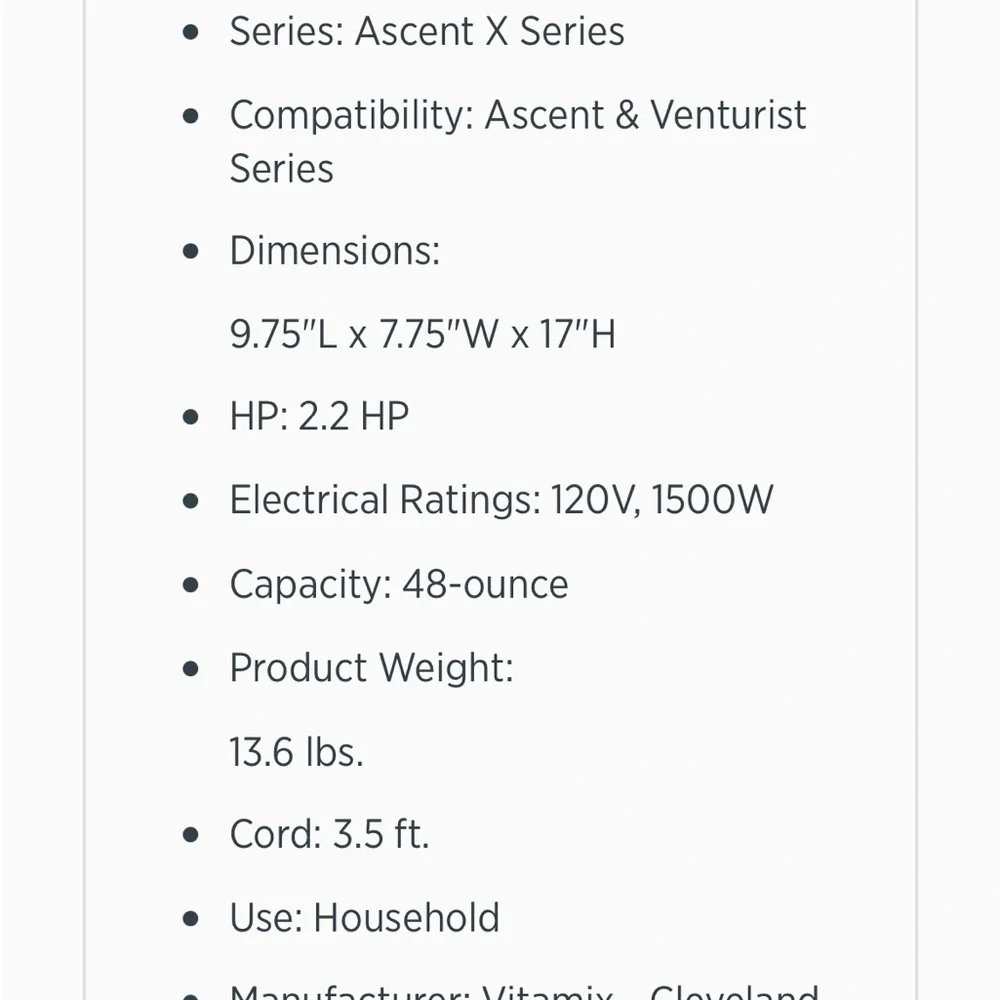Image resolution: width=1000 pixels, height=1000 pixels.
Task: Click the "Series: Ascent X Series" line
Action: (x=427, y=32)
